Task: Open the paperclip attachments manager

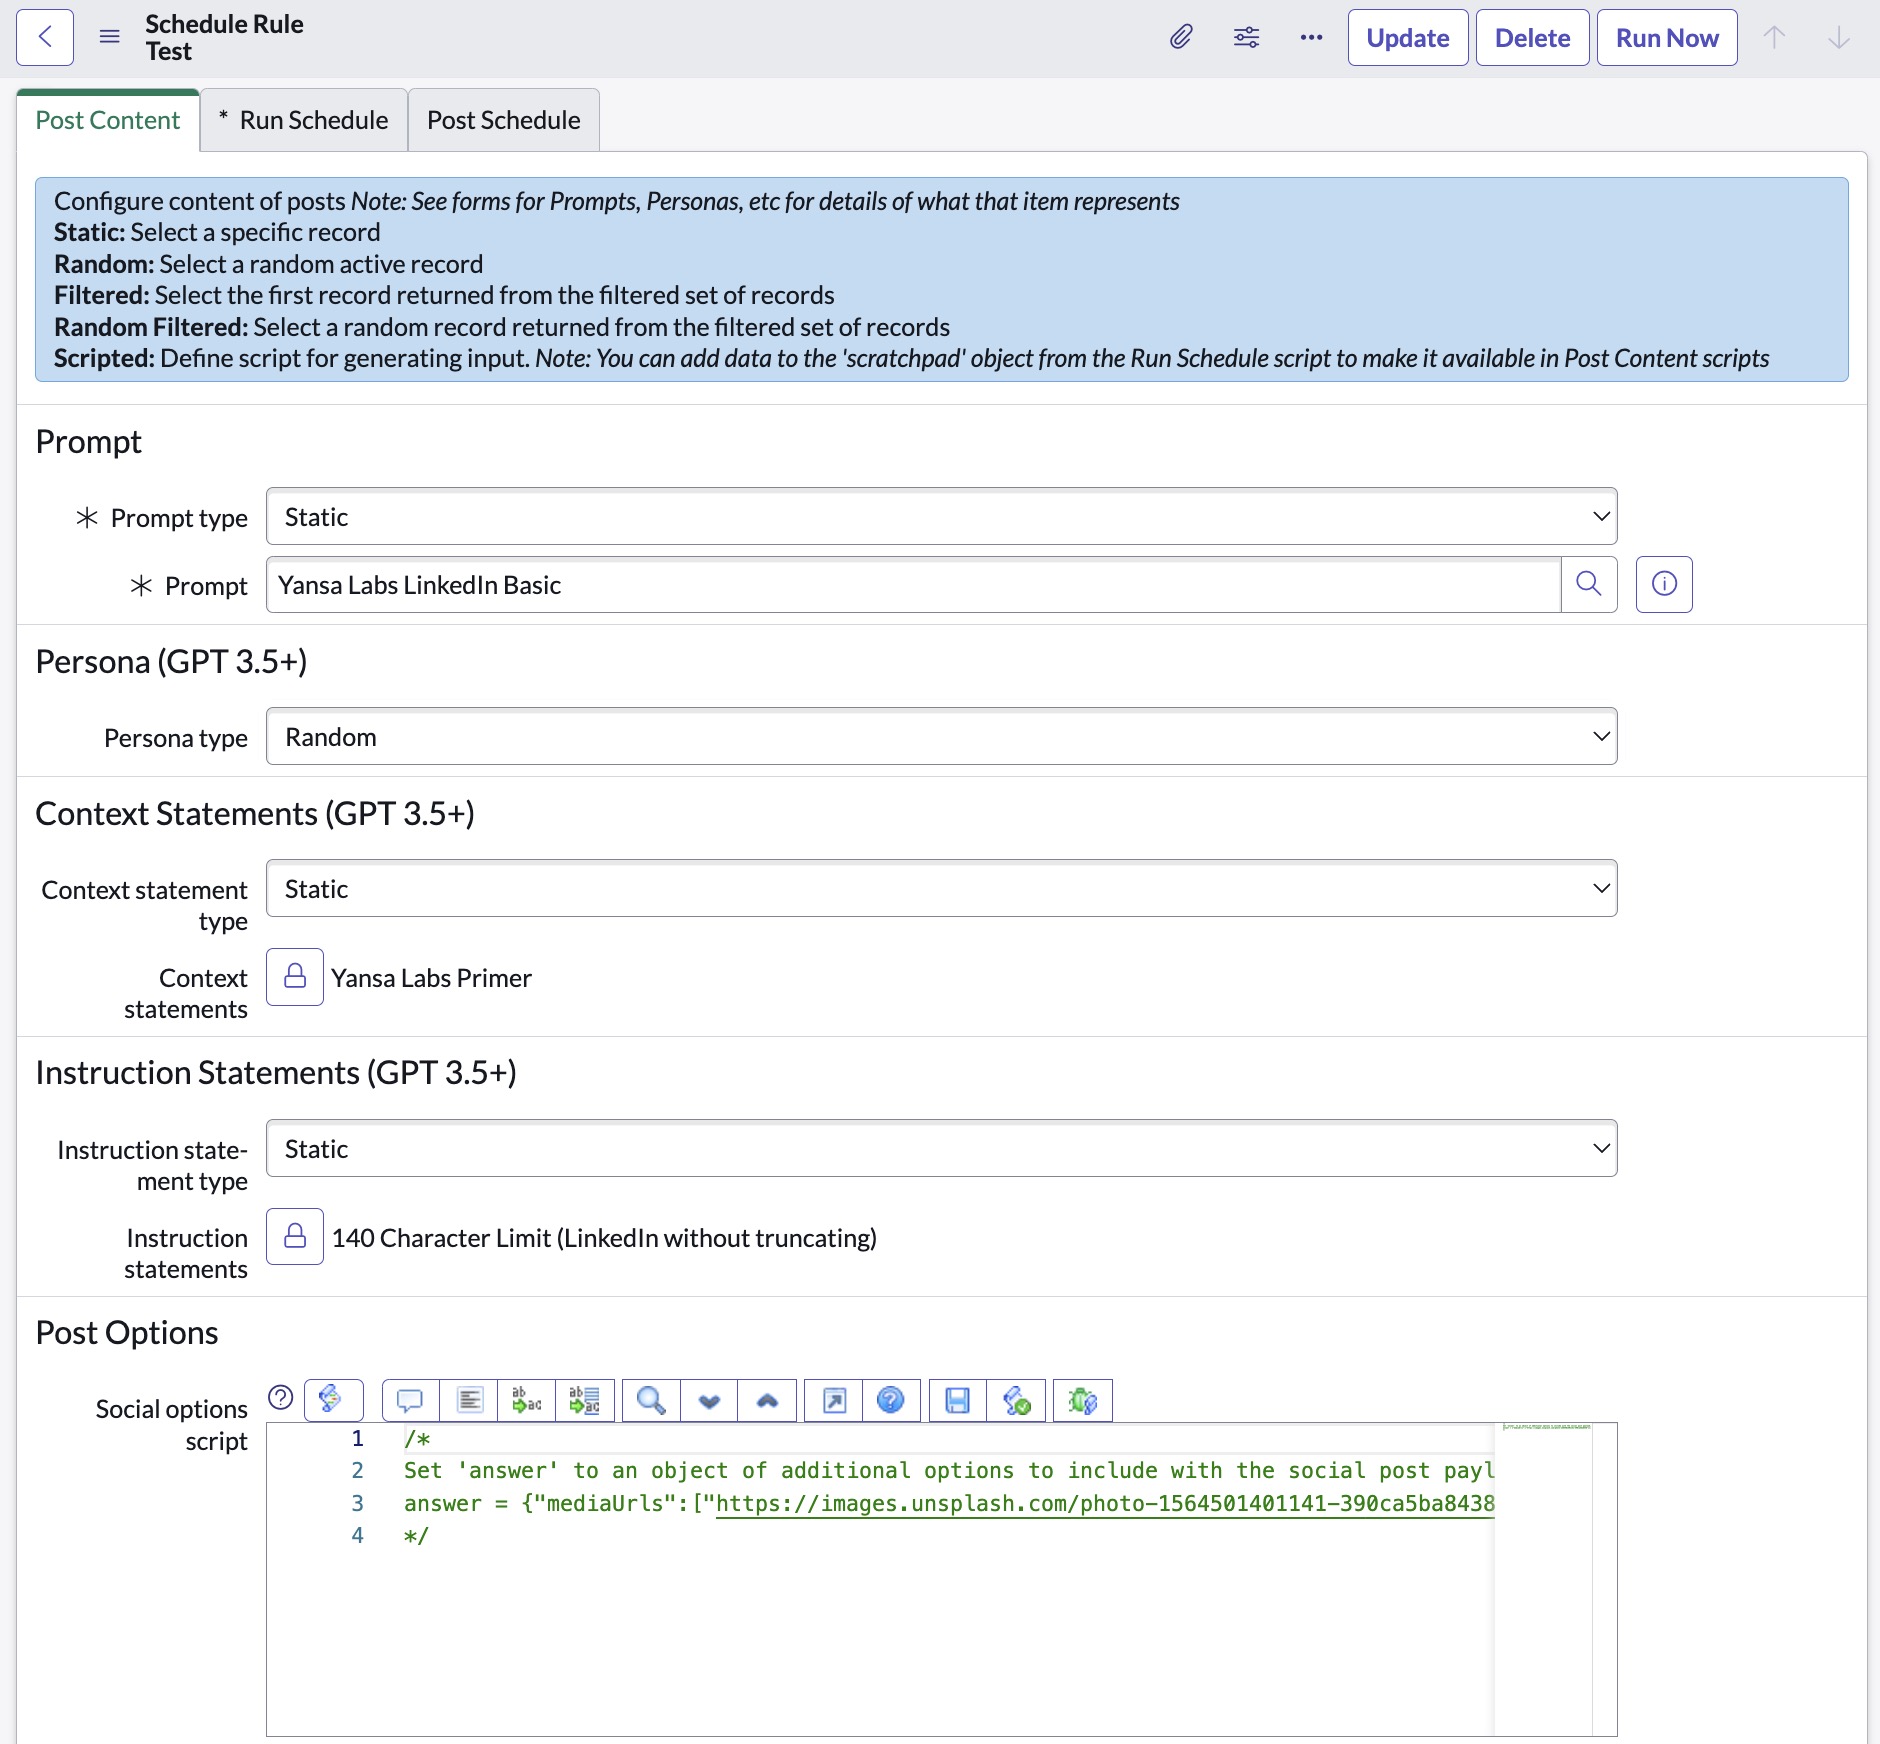Action: (x=1181, y=38)
